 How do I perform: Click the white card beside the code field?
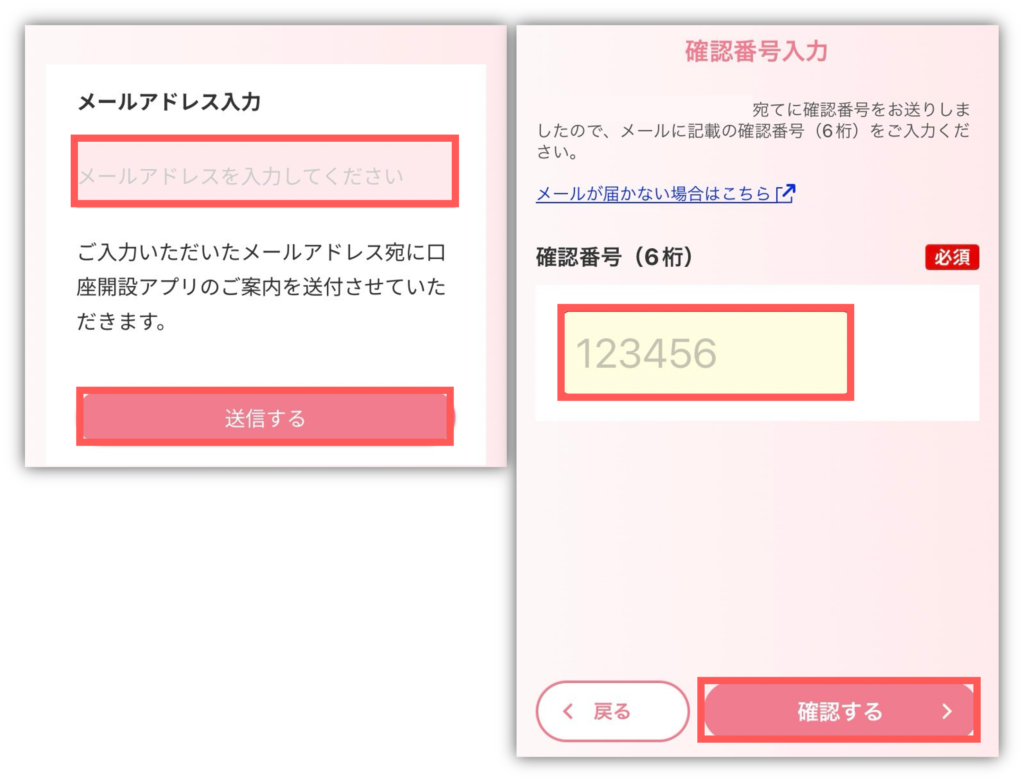point(914,353)
